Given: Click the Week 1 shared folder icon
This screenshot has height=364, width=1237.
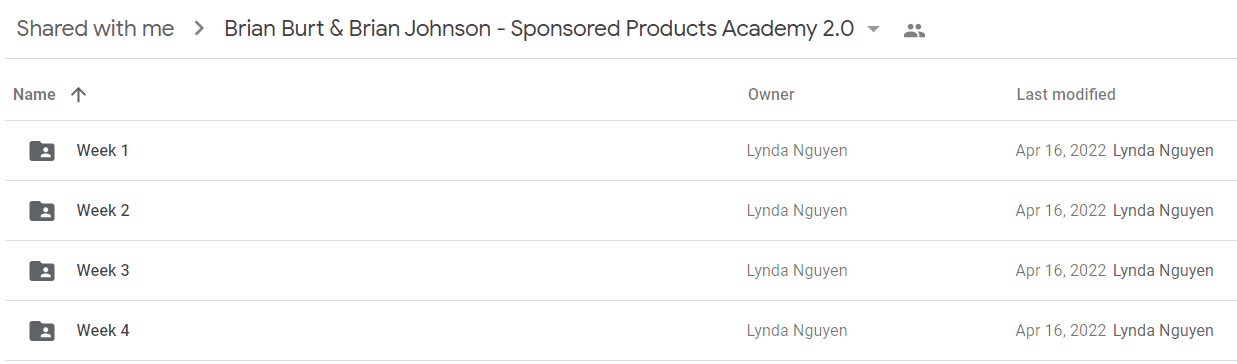Looking at the screenshot, I should tap(42, 151).
